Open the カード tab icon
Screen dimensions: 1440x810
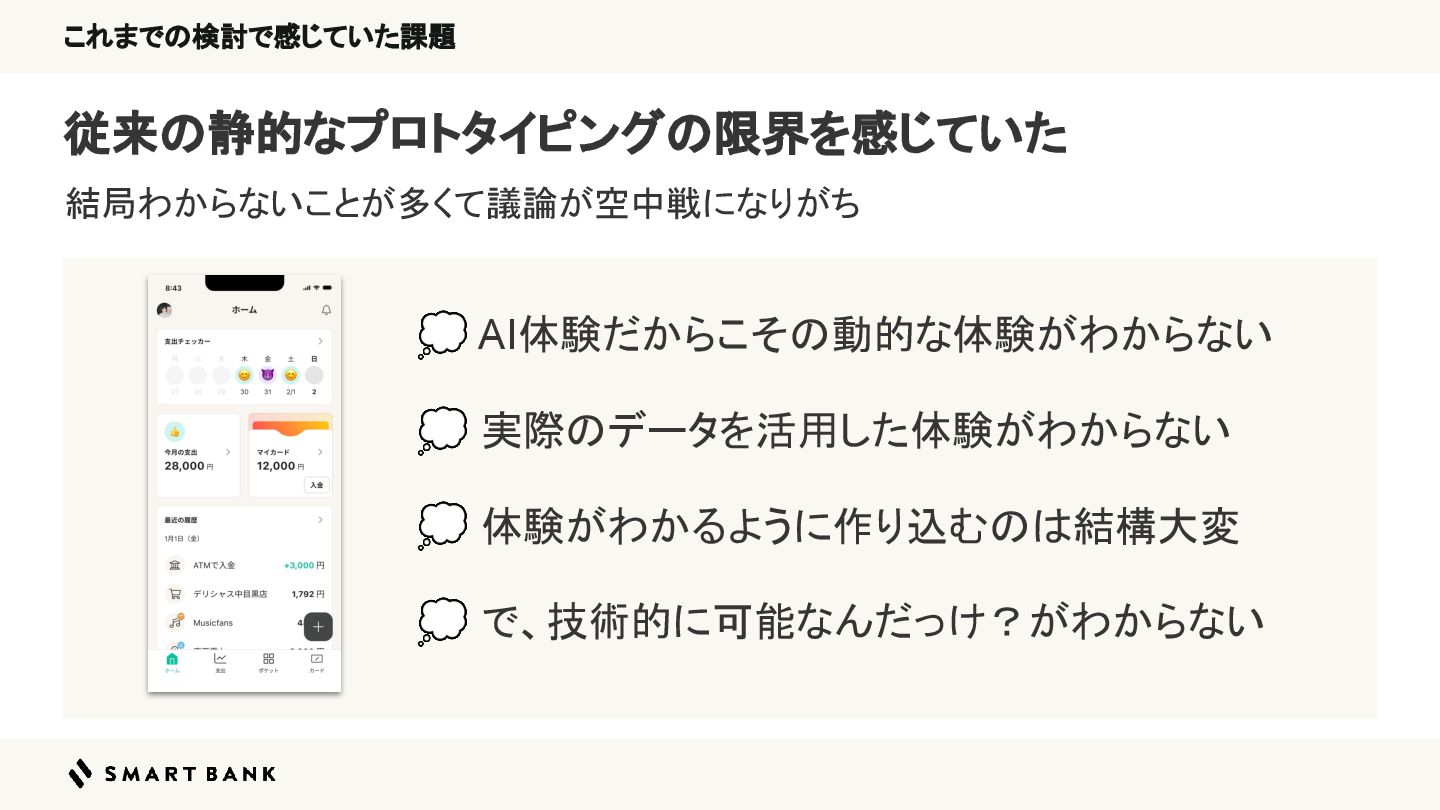(317, 663)
